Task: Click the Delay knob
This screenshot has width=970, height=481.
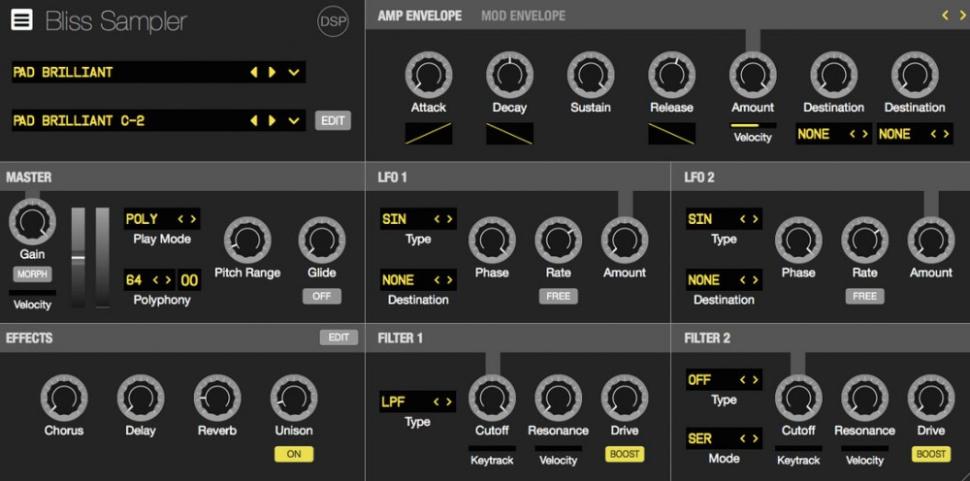Action: pos(140,398)
